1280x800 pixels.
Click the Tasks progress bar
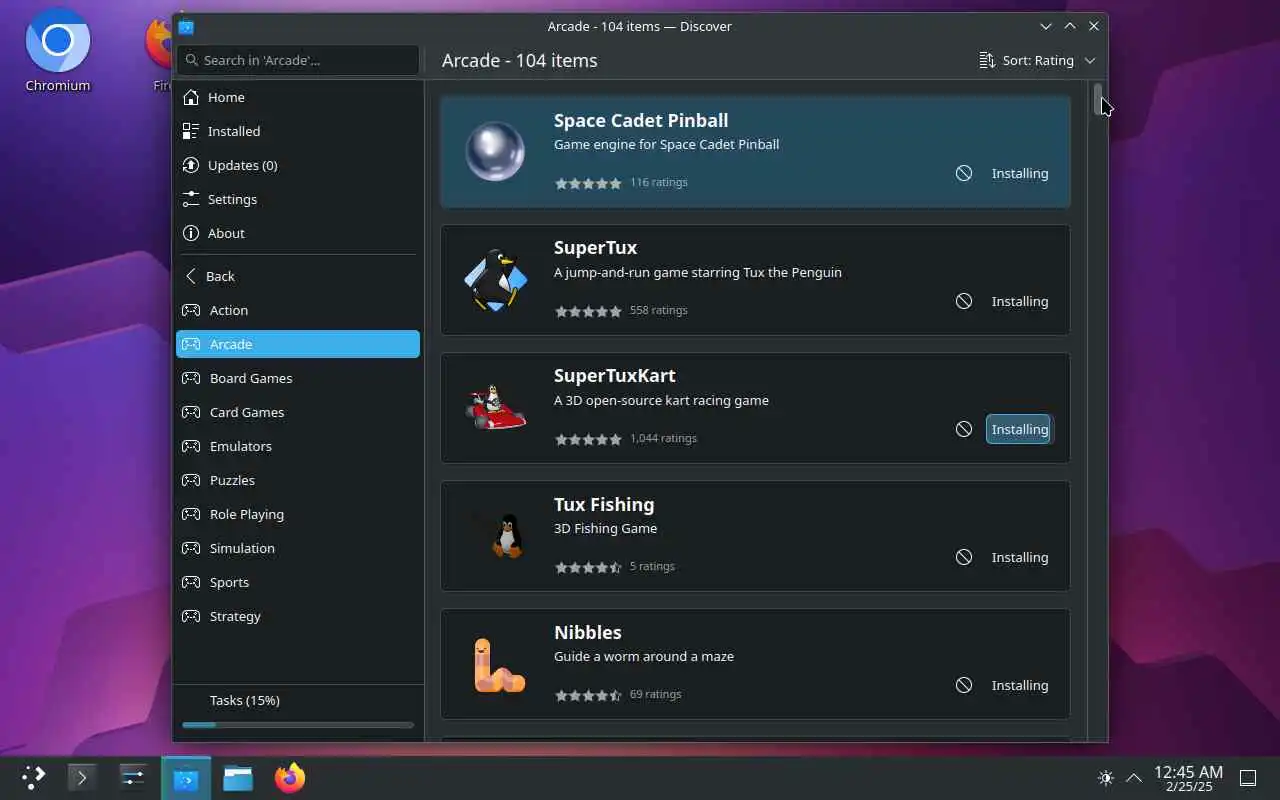pos(298,725)
